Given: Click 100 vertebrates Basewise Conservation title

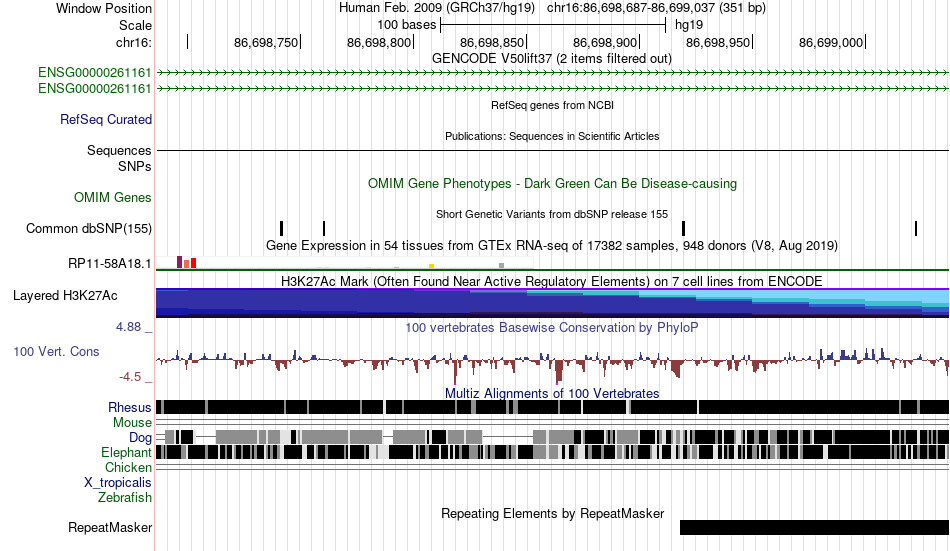Looking at the screenshot, I should pos(552,328).
